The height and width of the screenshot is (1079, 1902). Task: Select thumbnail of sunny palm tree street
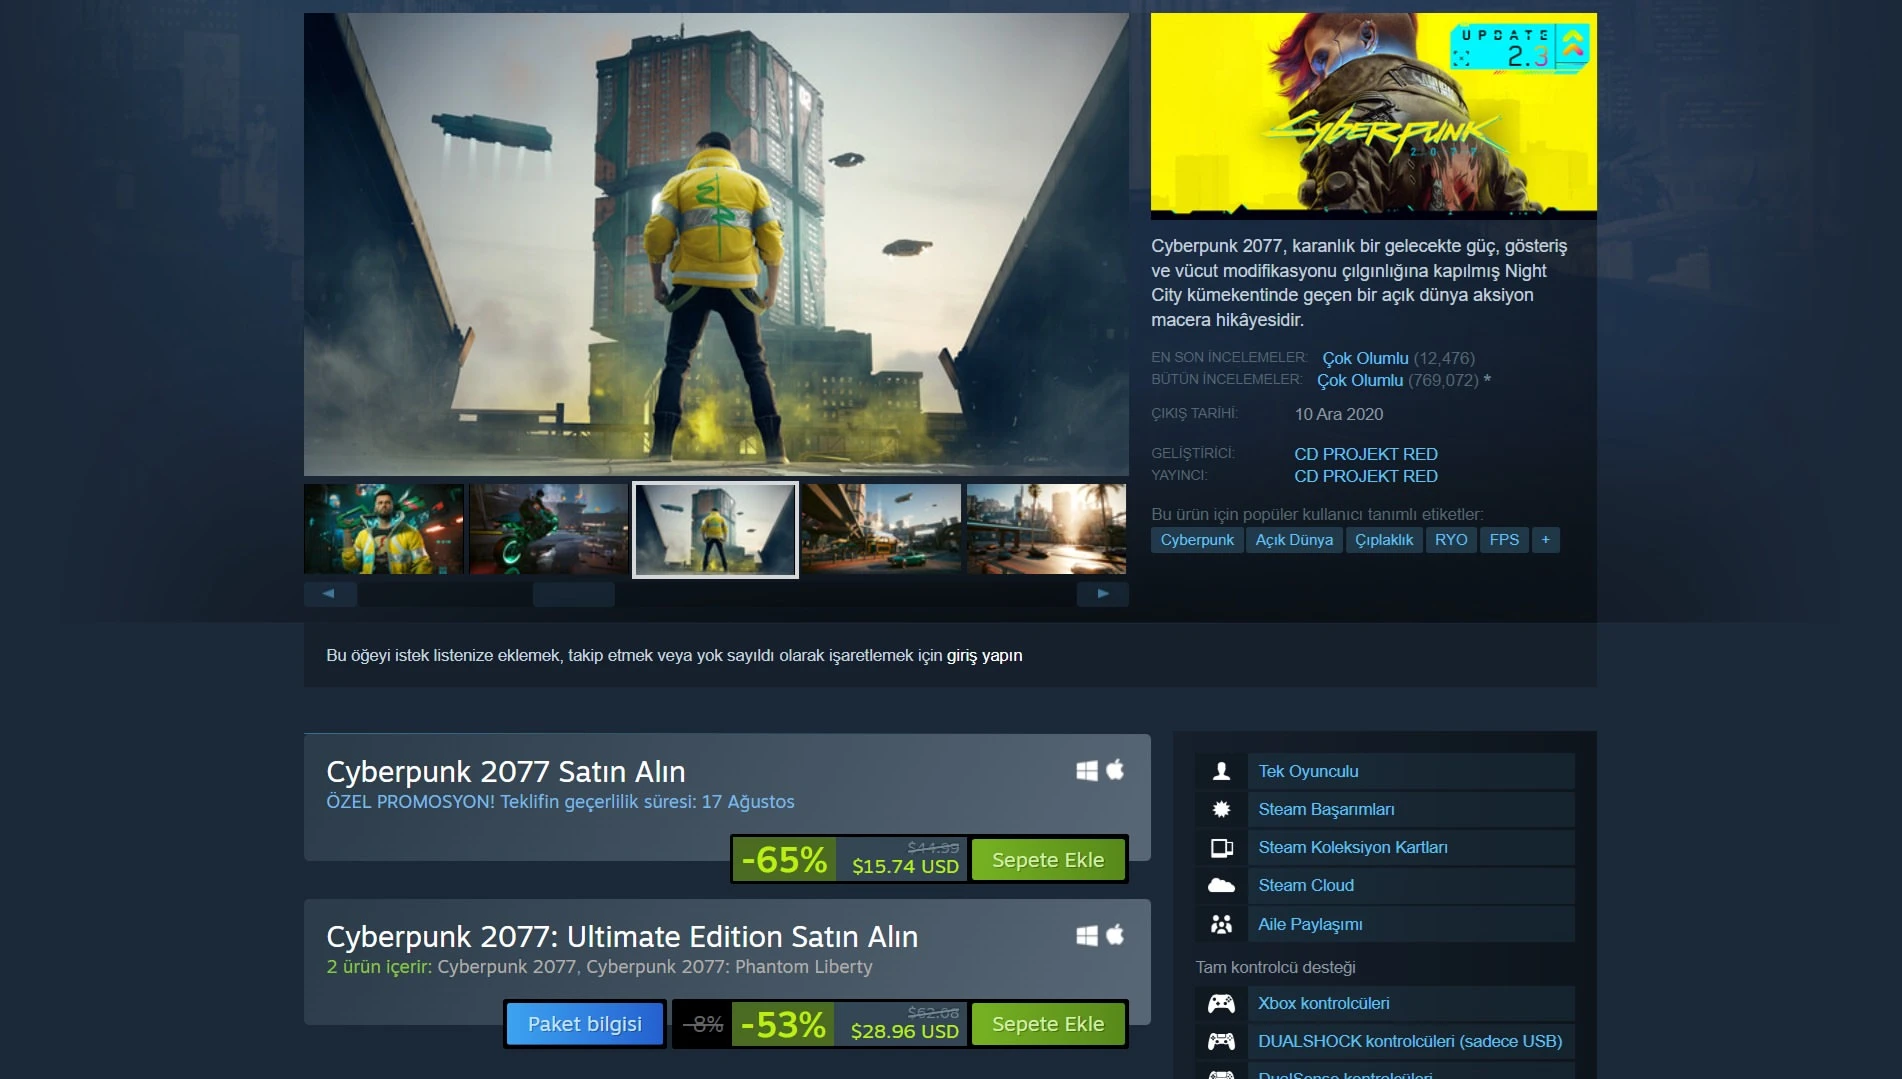tap(1046, 529)
